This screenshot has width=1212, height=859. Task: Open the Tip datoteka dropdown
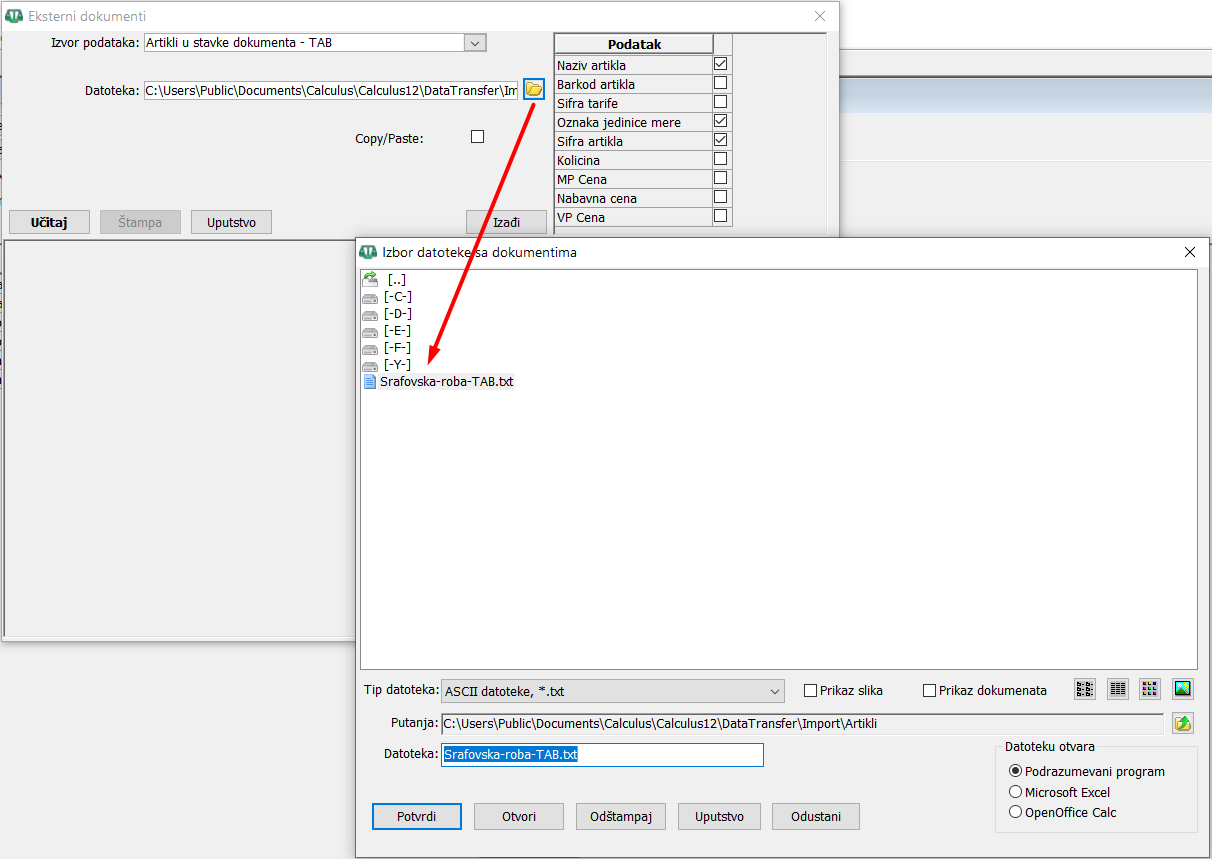[x=776, y=691]
